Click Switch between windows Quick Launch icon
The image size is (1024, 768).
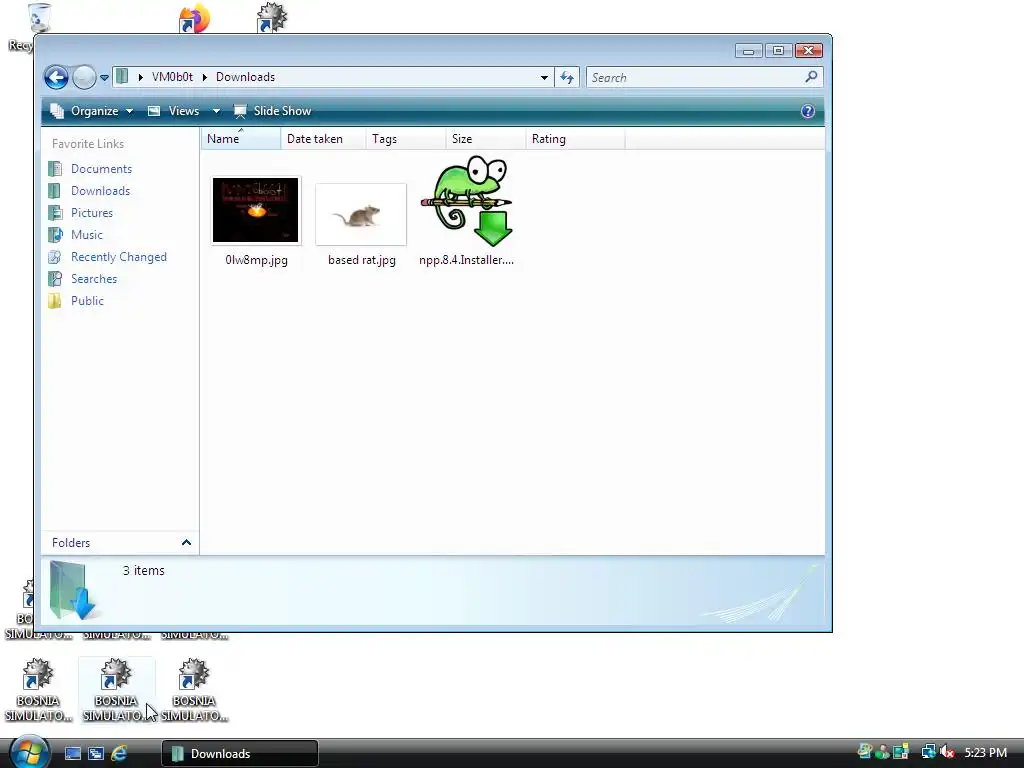point(96,754)
